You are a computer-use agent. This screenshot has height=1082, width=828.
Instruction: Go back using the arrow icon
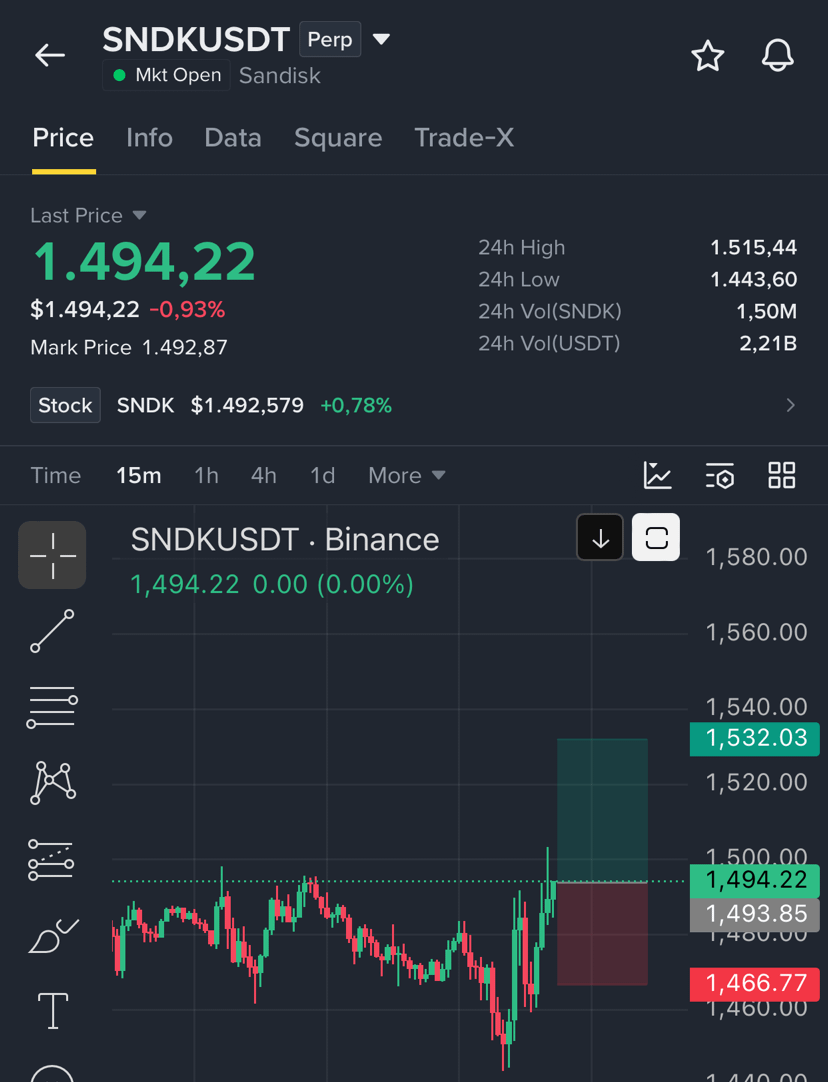tap(50, 55)
